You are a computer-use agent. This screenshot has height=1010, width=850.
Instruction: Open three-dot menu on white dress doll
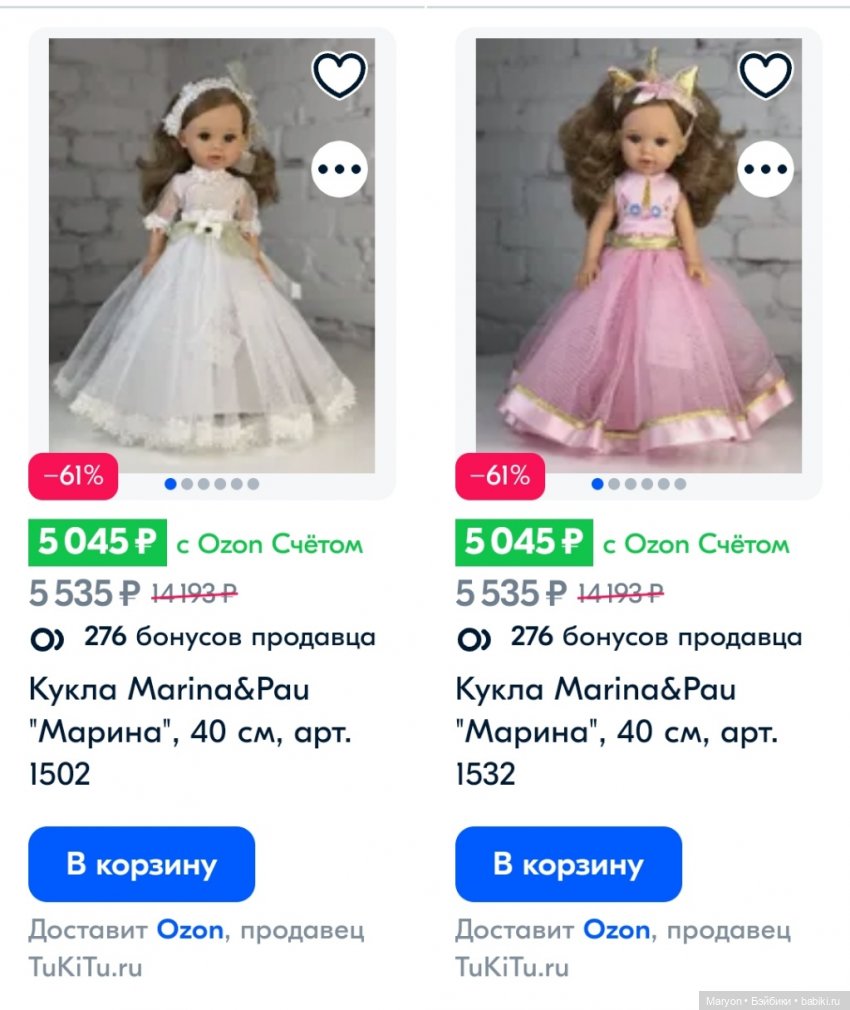(340, 170)
